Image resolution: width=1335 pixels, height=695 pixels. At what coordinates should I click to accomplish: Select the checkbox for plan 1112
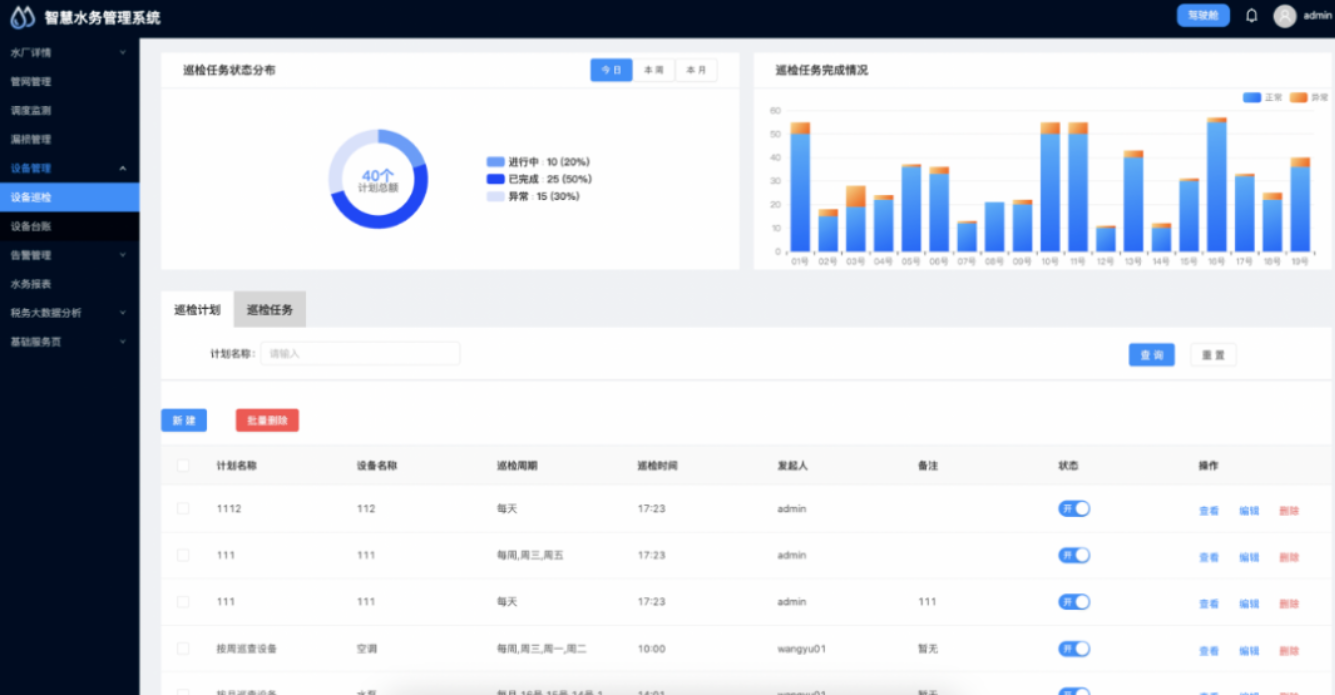tap(183, 509)
